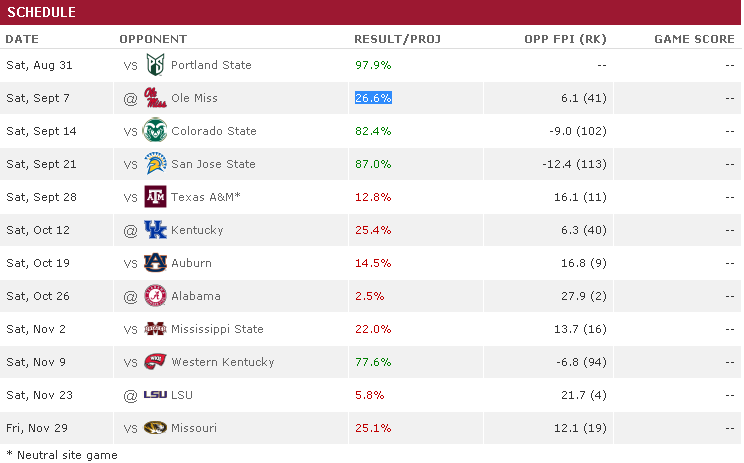Click the Mississippi State logo
This screenshot has height=463, width=744.
pyautogui.click(x=155, y=329)
